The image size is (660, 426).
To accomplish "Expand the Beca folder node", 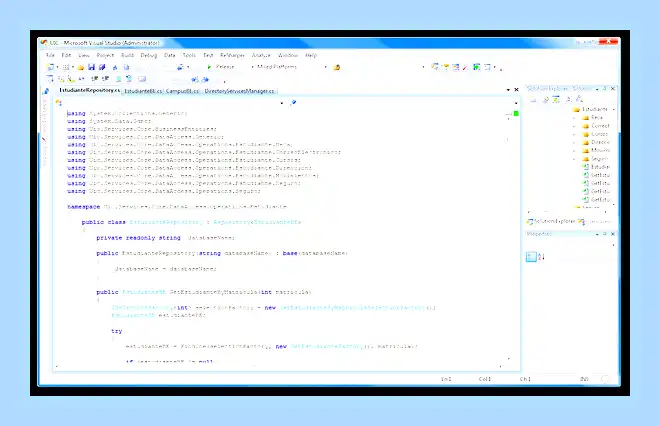I will pyautogui.click(x=574, y=118).
